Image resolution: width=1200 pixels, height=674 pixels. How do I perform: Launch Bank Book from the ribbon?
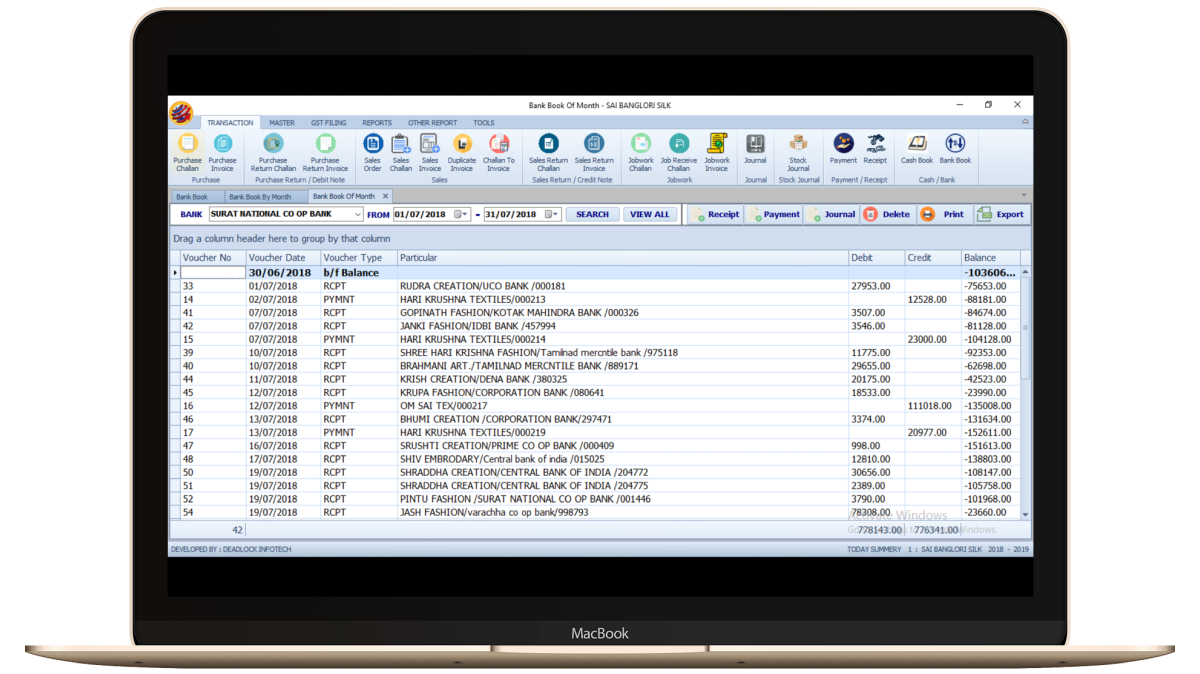click(955, 146)
